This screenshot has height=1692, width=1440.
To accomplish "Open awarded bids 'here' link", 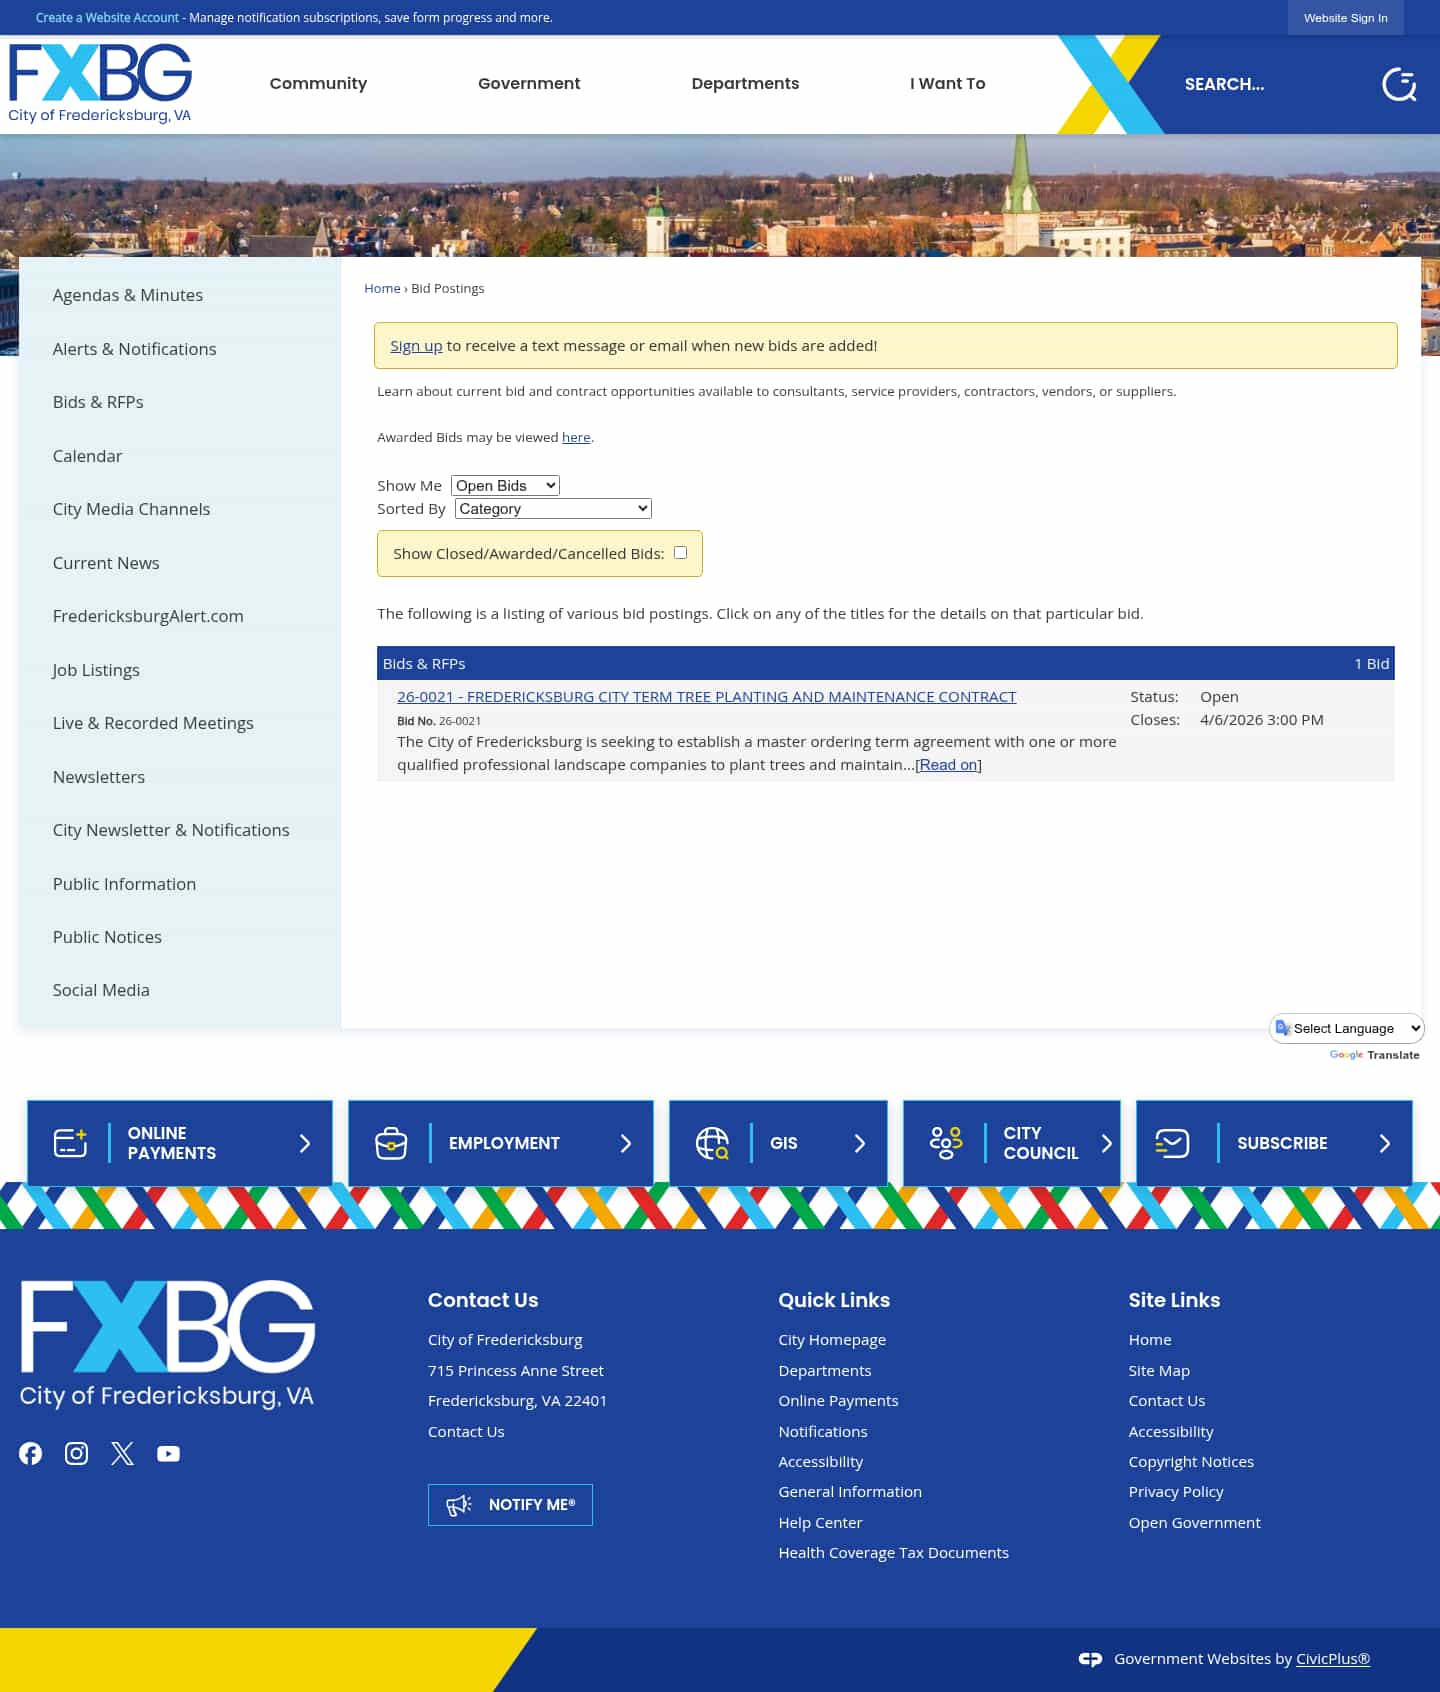I will 576,437.
